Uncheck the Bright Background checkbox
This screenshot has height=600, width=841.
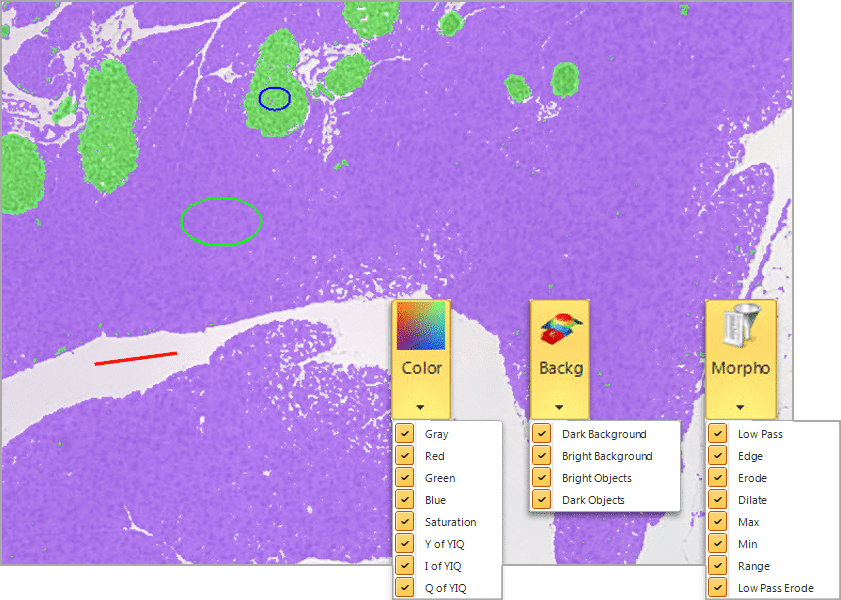click(542, 456)
